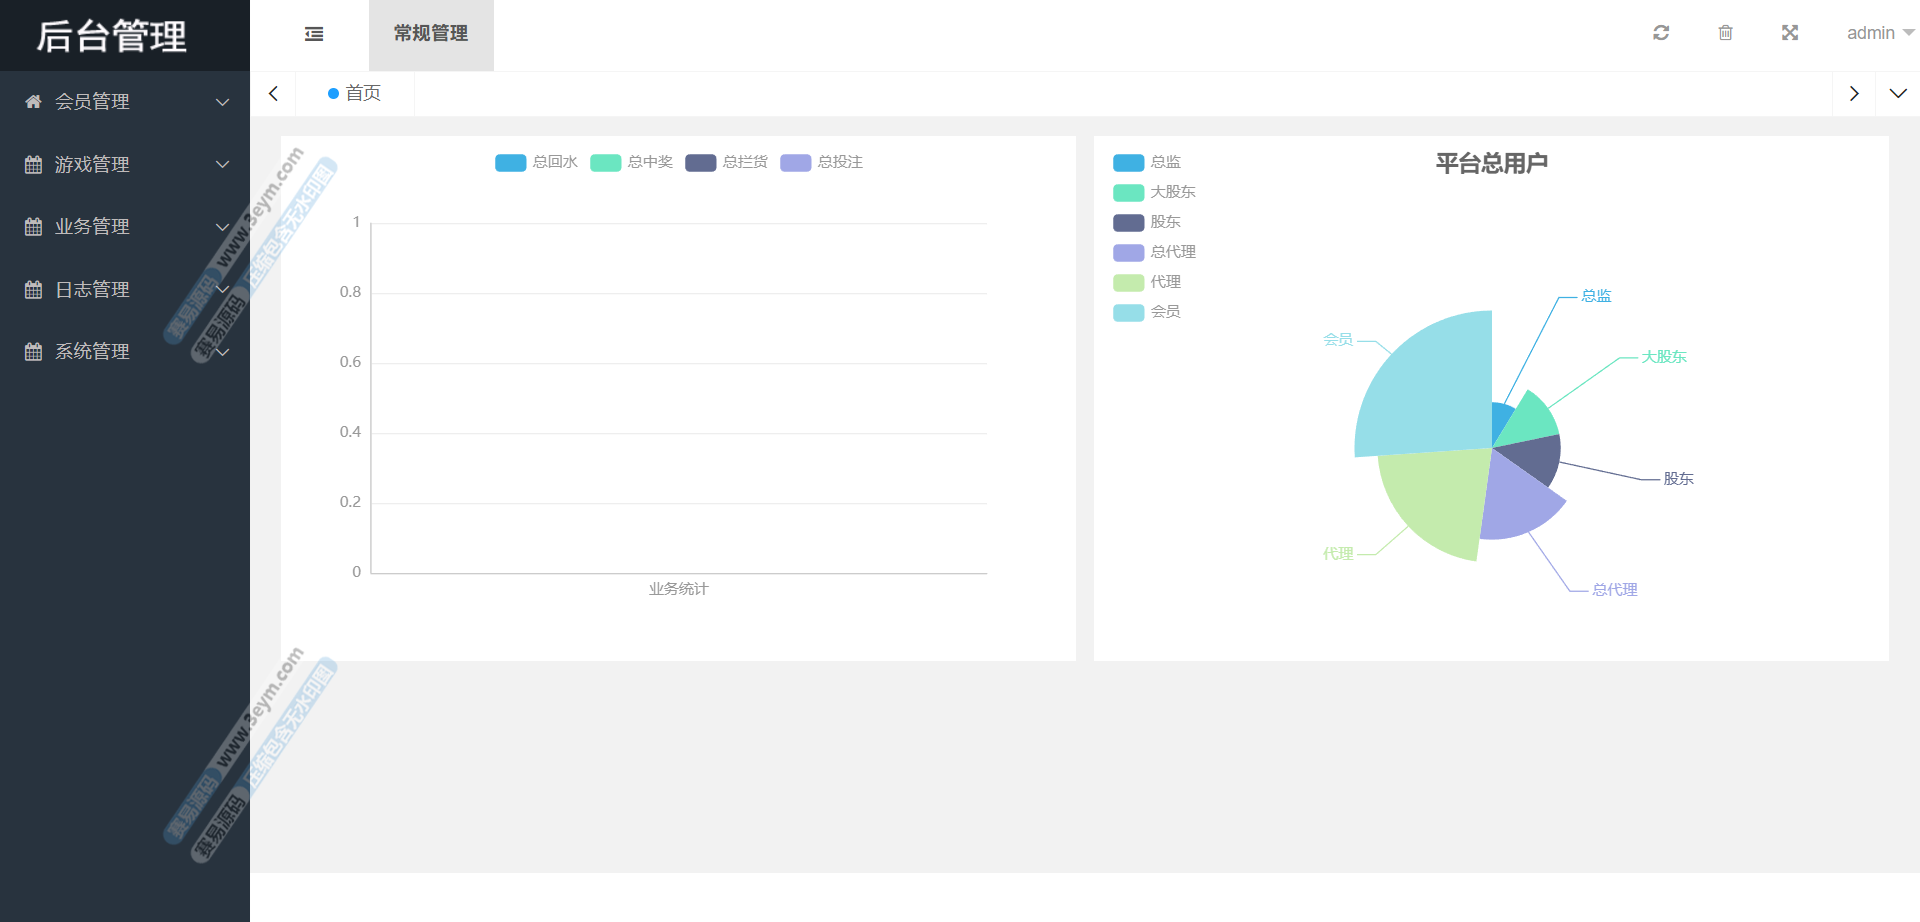Switch to the 首页 tab

[x=355, y=93]
